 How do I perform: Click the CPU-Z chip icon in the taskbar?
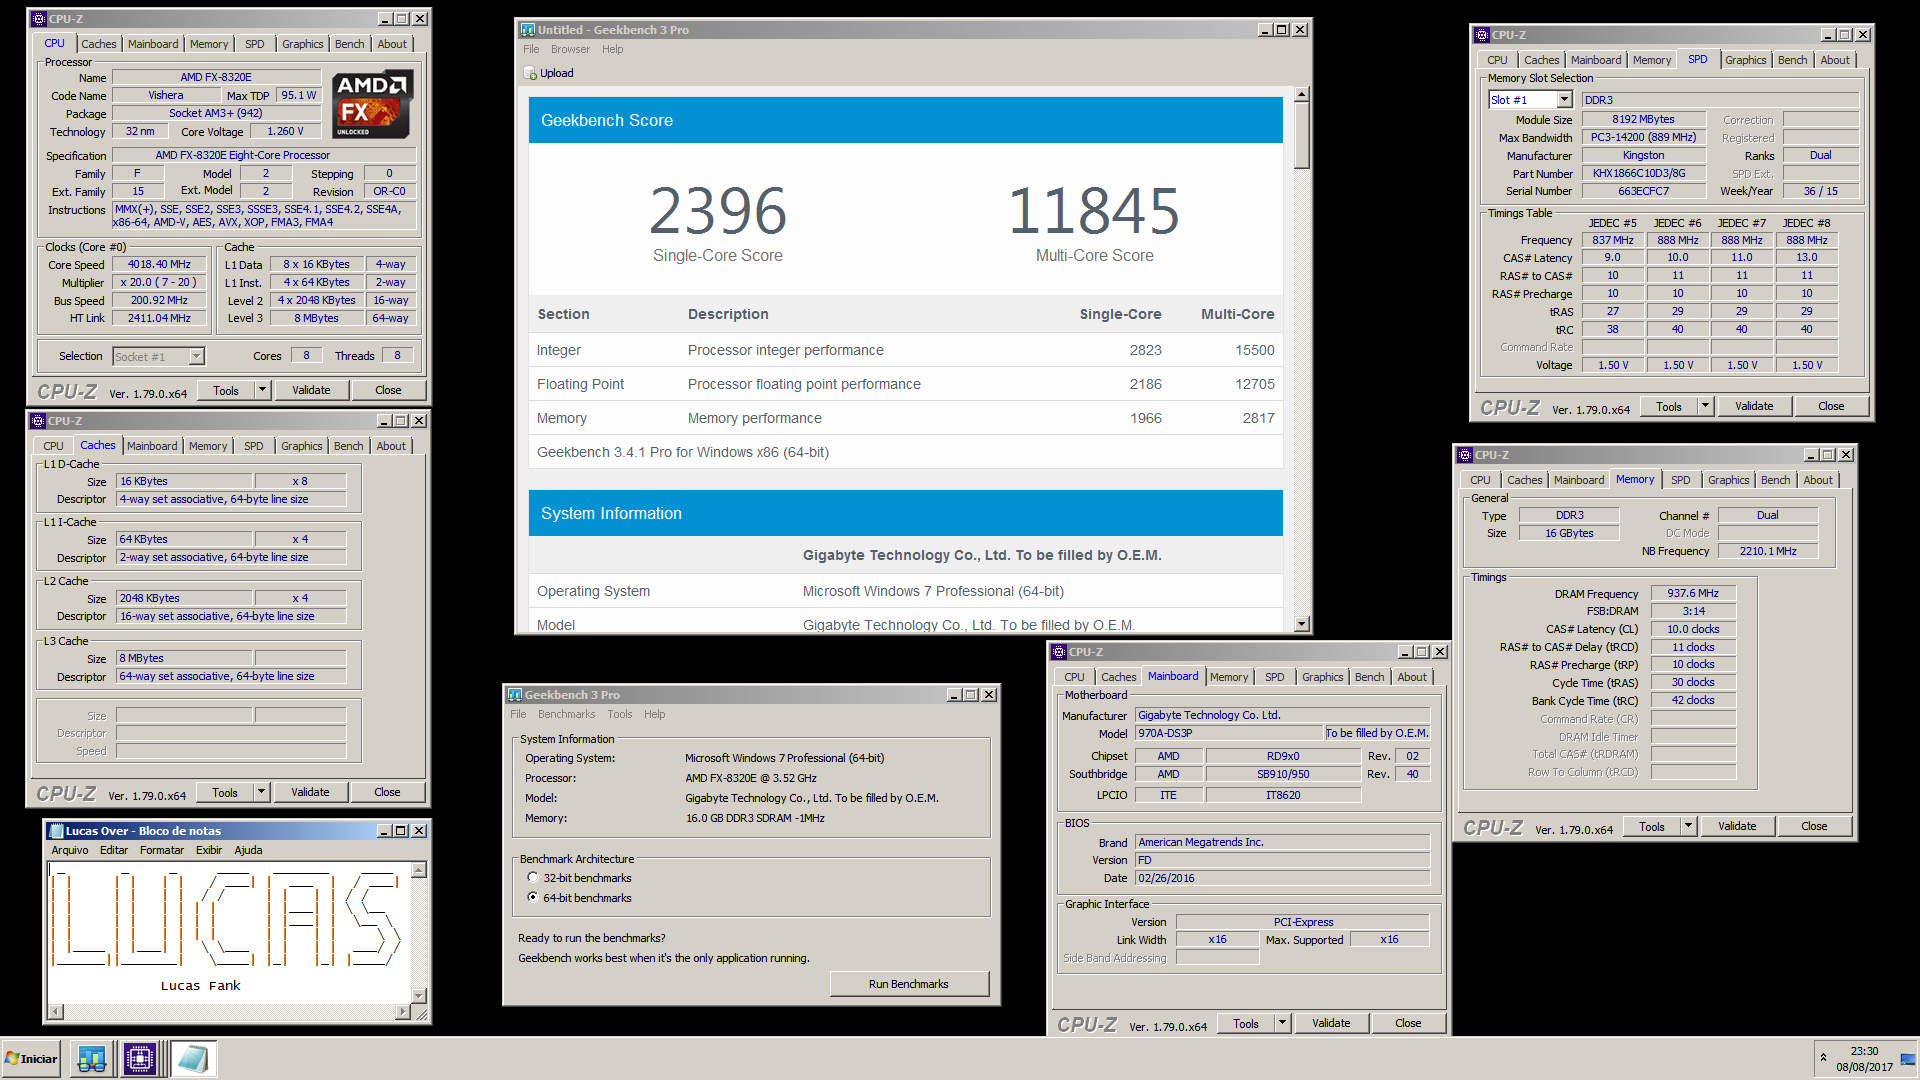140,1059
